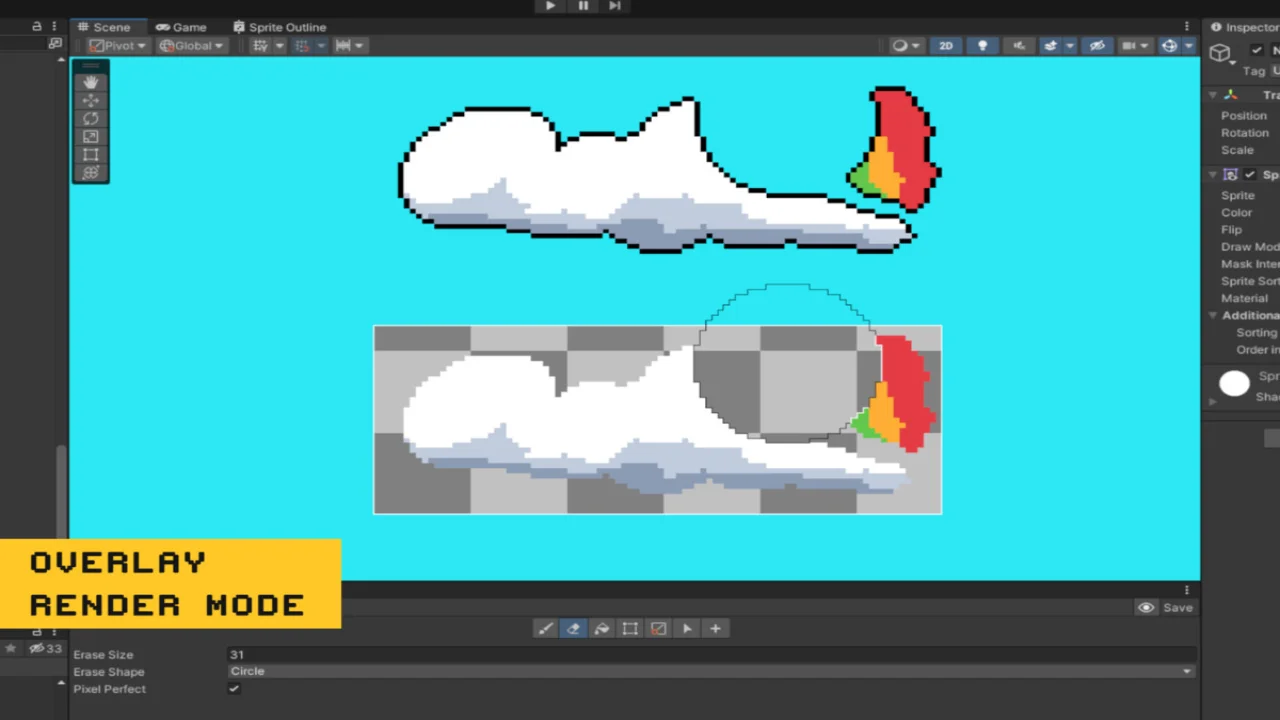Select the Paint Brush tool
Screen dimensions: 1280x720
click(545, 629)
